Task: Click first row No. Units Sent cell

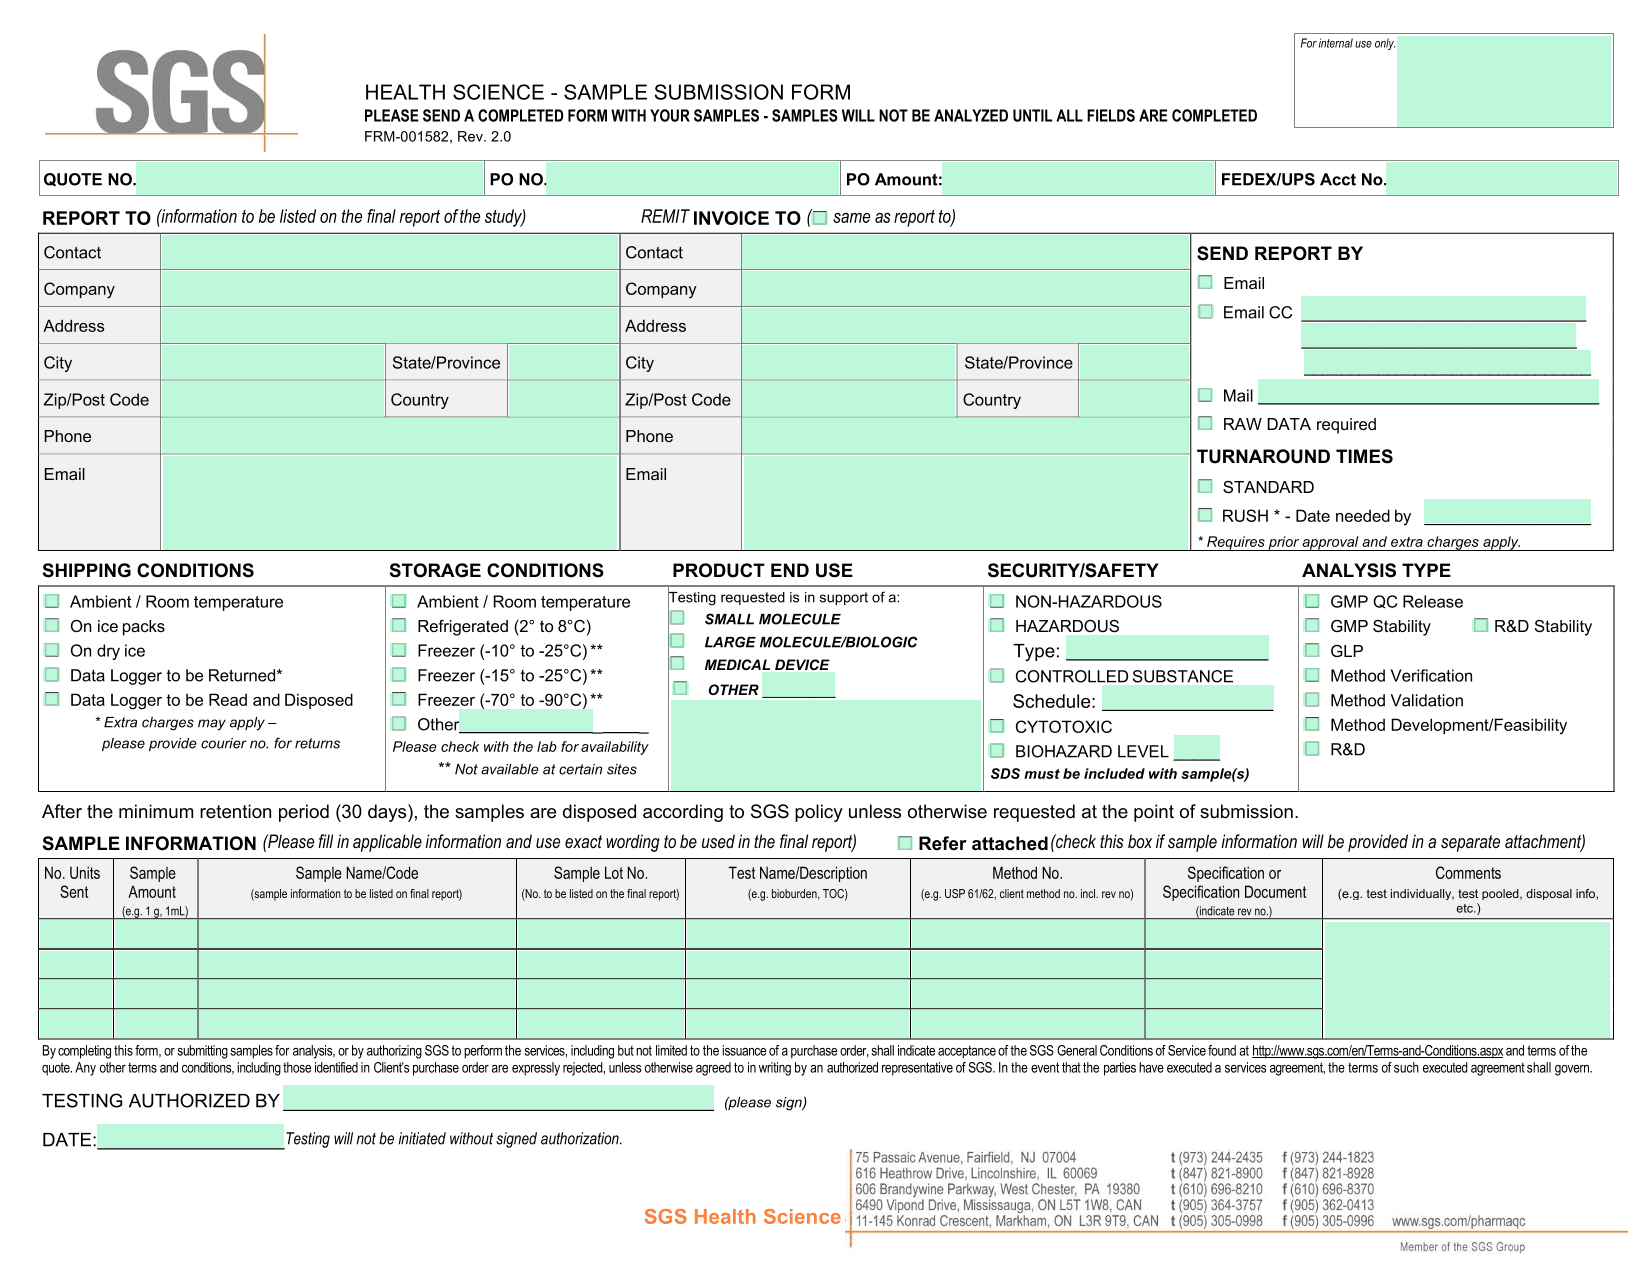Action: coord(75,934)
